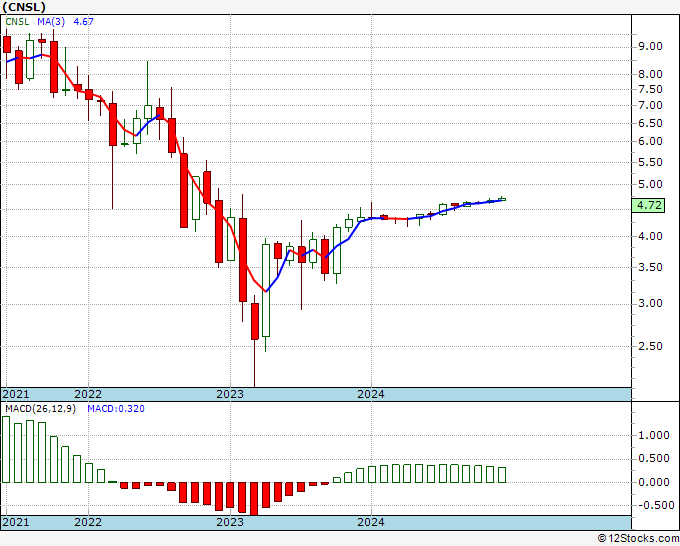This screenshot has height=546, width=680.
Task: Click 2024 on the price chart time axis
Action: coord(371,394)
